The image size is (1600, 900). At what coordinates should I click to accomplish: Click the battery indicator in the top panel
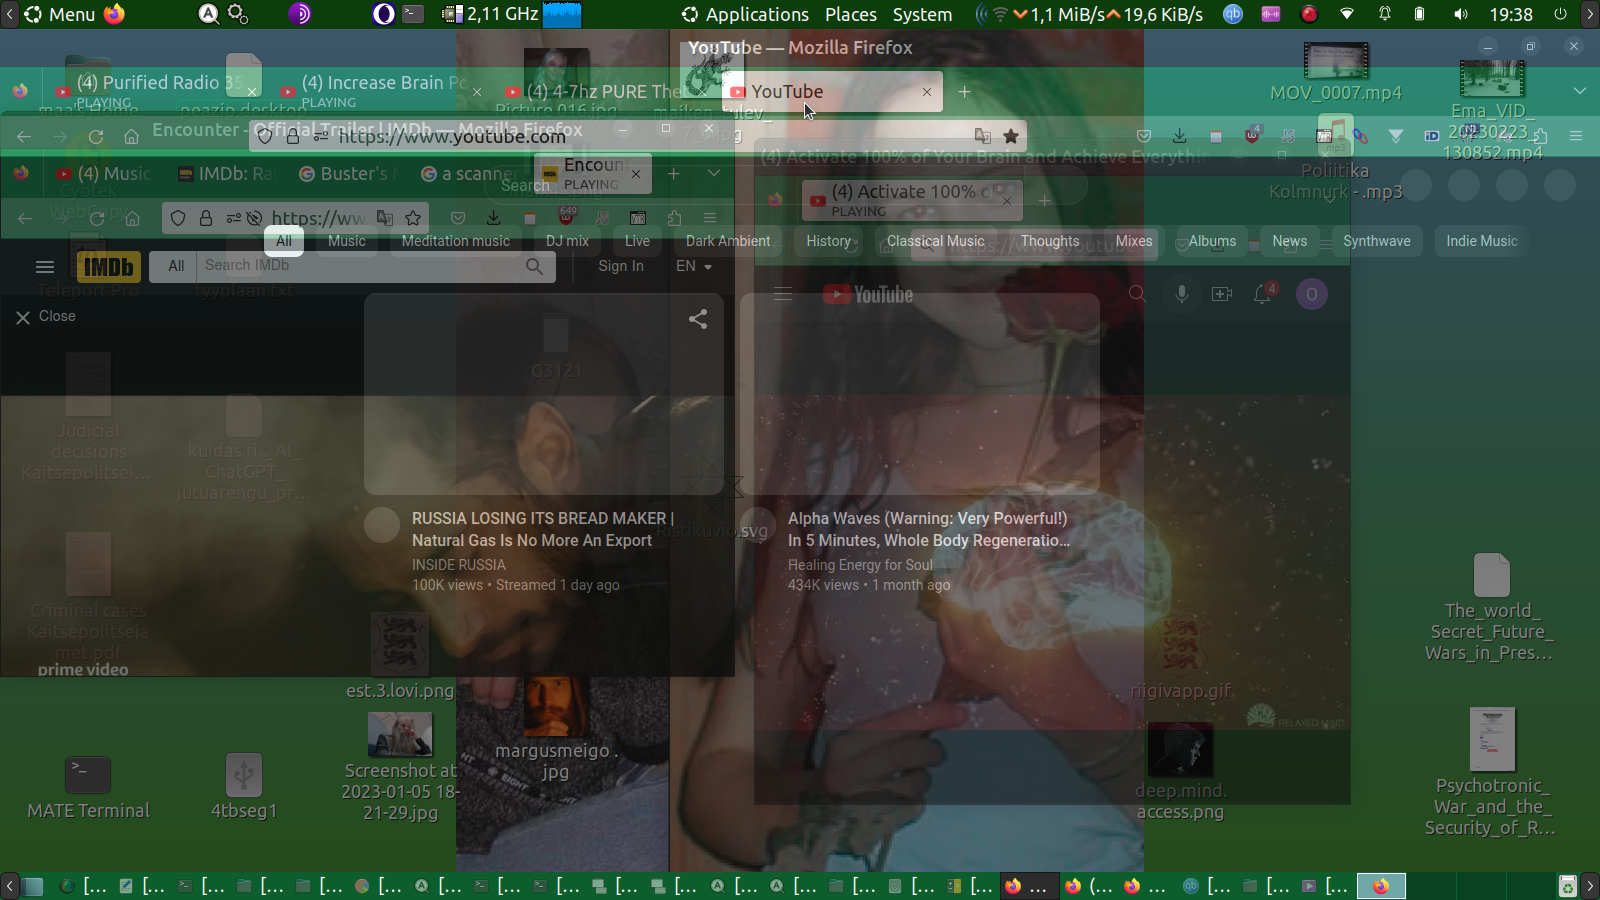1419,14
